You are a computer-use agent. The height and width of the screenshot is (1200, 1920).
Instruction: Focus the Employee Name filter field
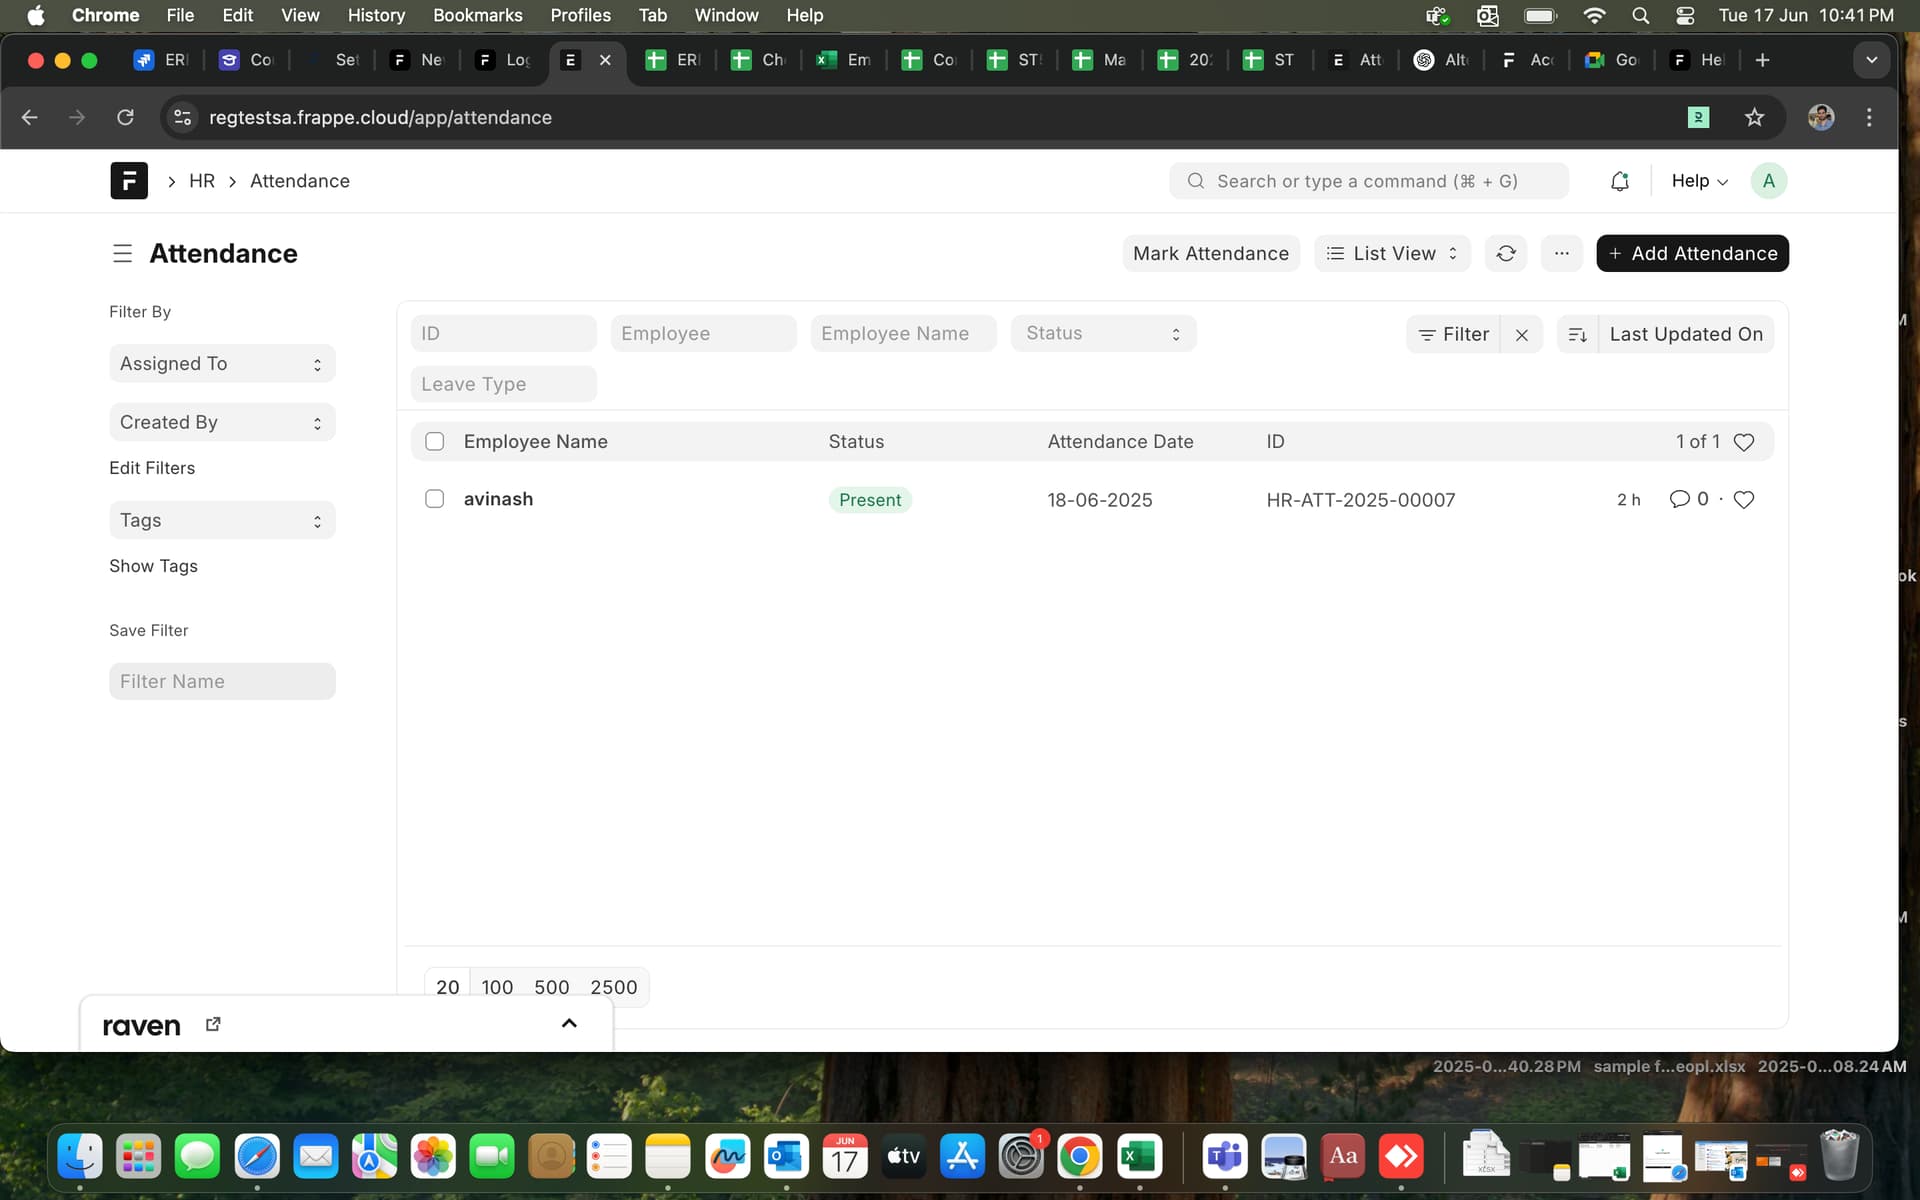903,334
